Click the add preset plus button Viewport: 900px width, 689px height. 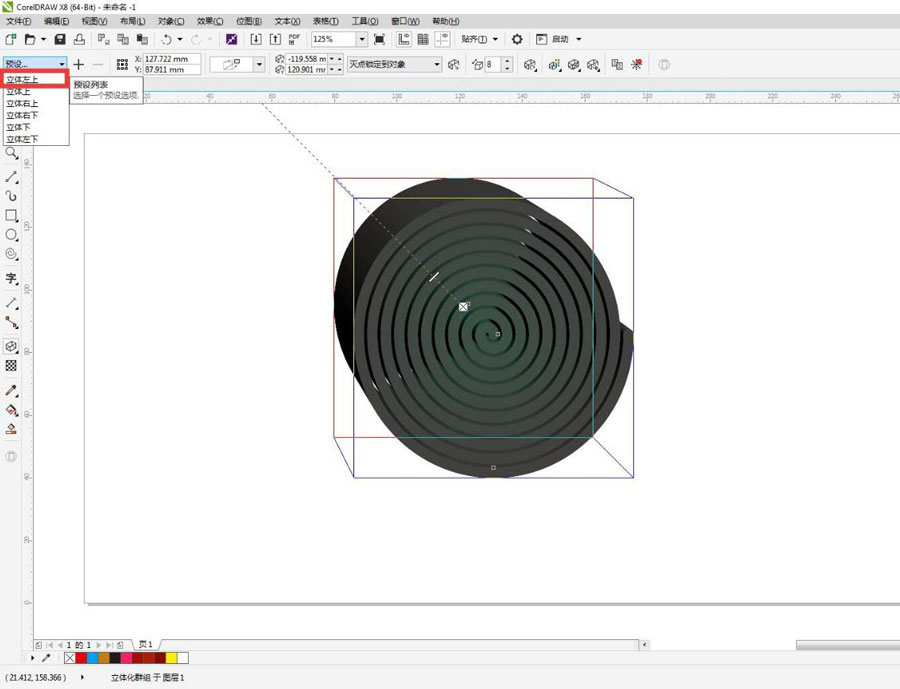tap(79, 64)
